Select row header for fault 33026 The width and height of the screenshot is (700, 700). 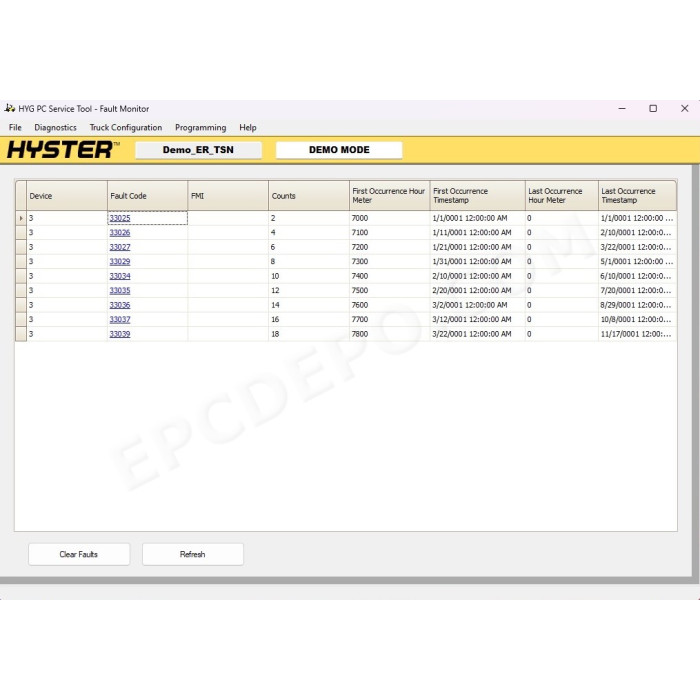click(21, 233)
